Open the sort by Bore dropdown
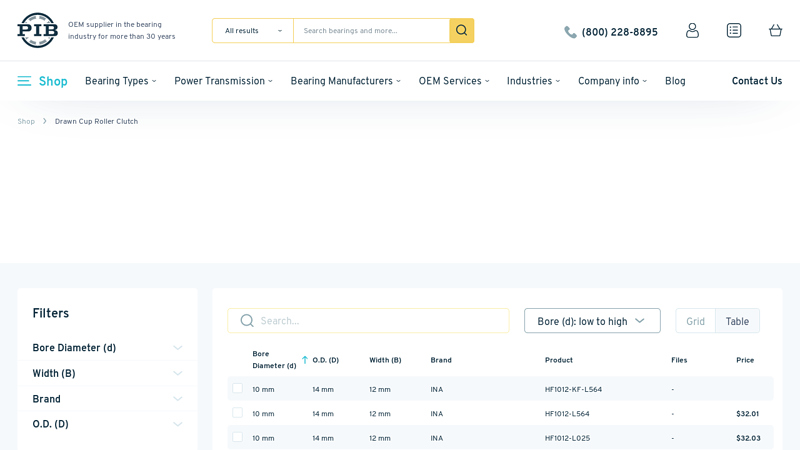 [592, 321]
